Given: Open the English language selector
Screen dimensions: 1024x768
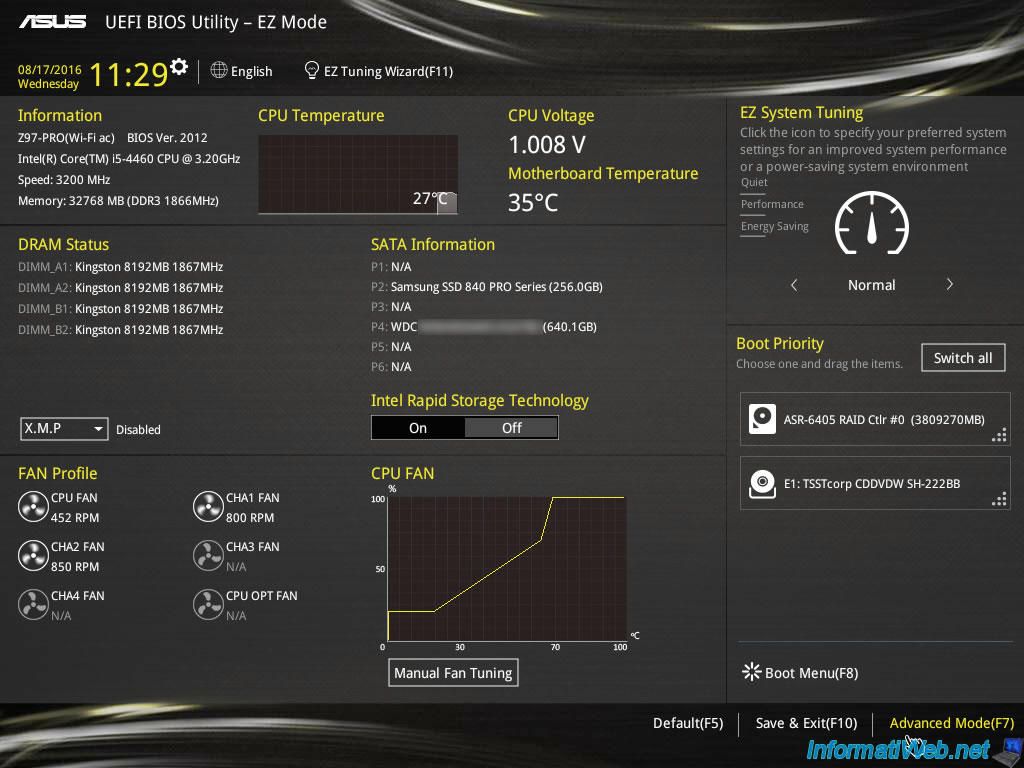Looking at the screenshot, I should [242, 71].
